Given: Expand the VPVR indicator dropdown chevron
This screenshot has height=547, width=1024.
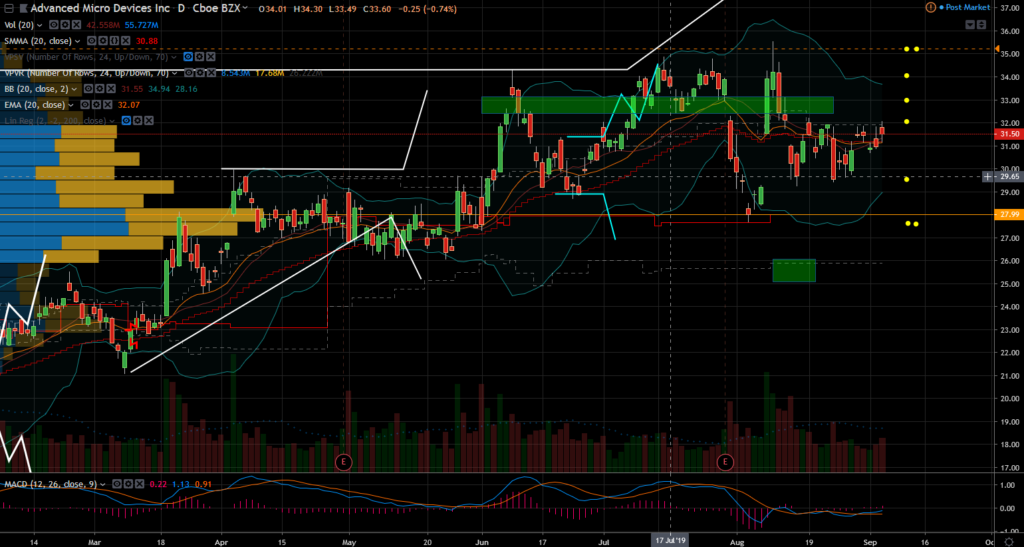Looking at the screenshot, I should (x=174, y=73).
